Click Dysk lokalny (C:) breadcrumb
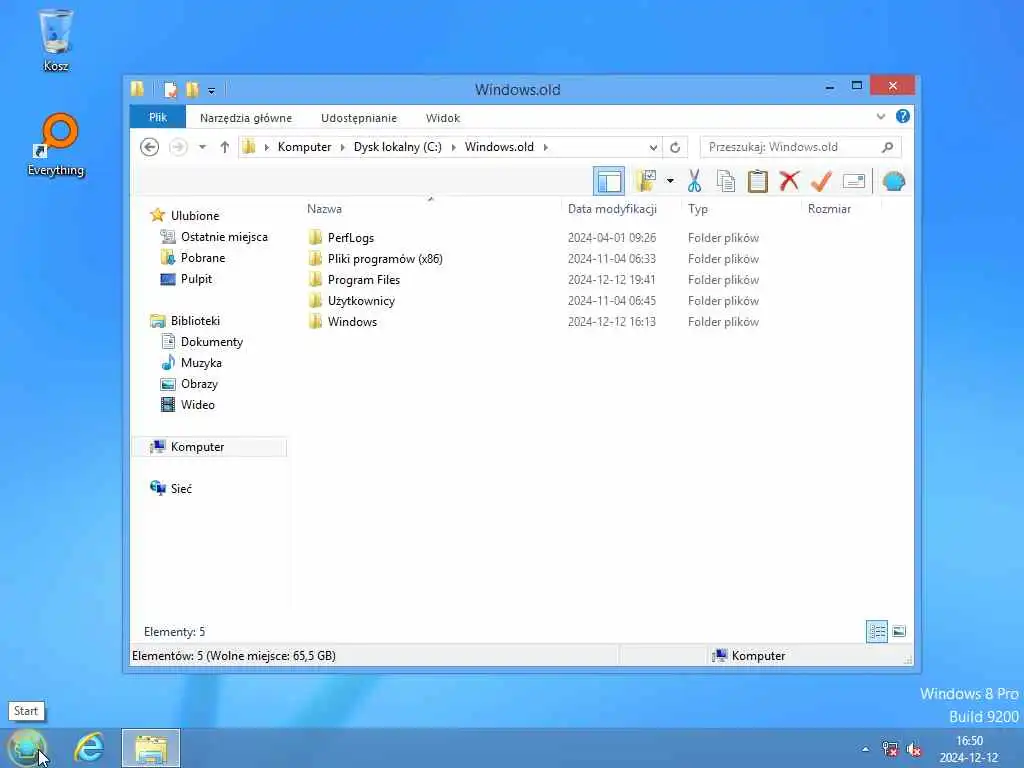The image size is (1024, 768). pos(397,147)
